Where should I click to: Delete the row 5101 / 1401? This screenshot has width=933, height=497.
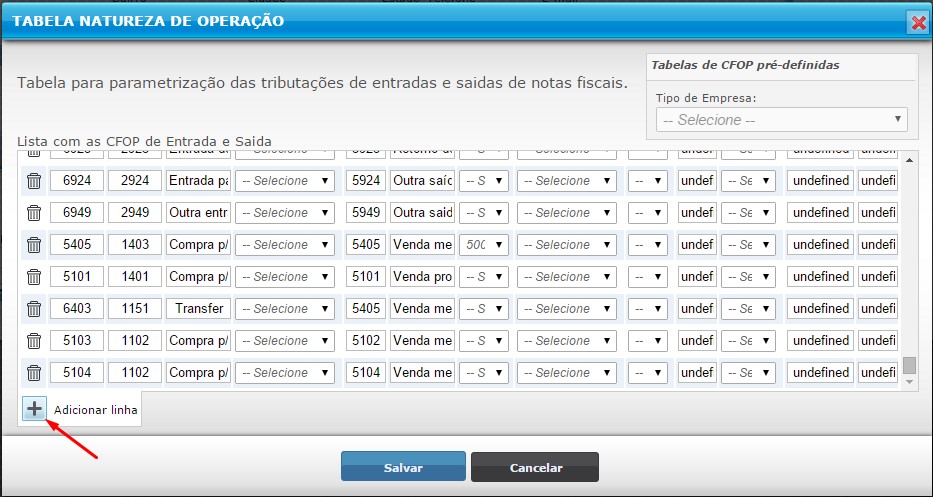(x=34, y=277)
